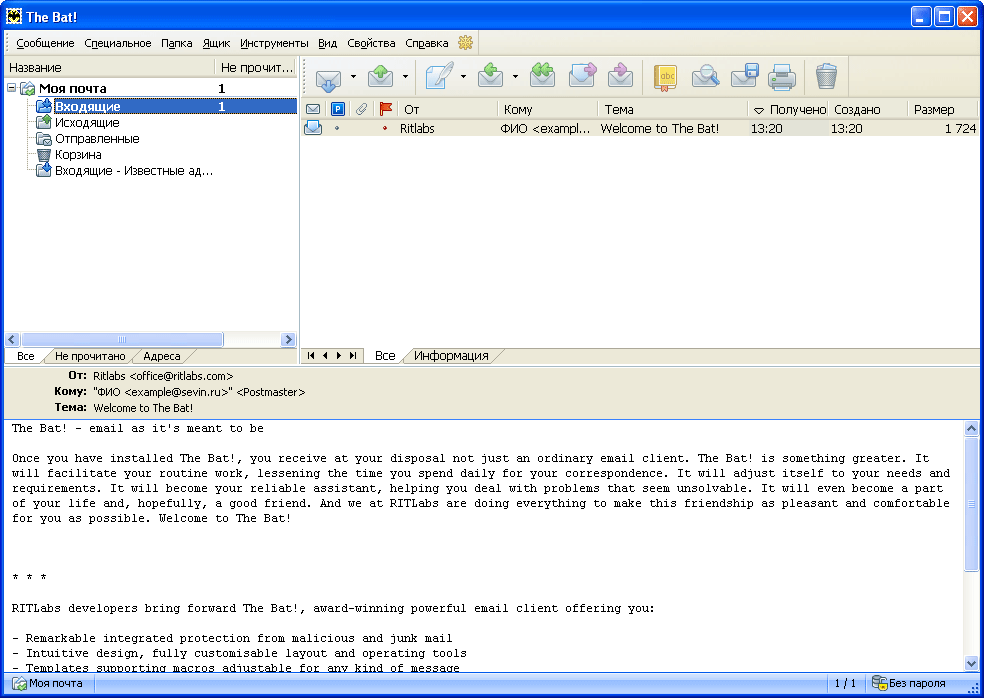This screenshot has width=984, height=698.
Task: Click the Reply icon with green arrow
Action: pos(490,75)
